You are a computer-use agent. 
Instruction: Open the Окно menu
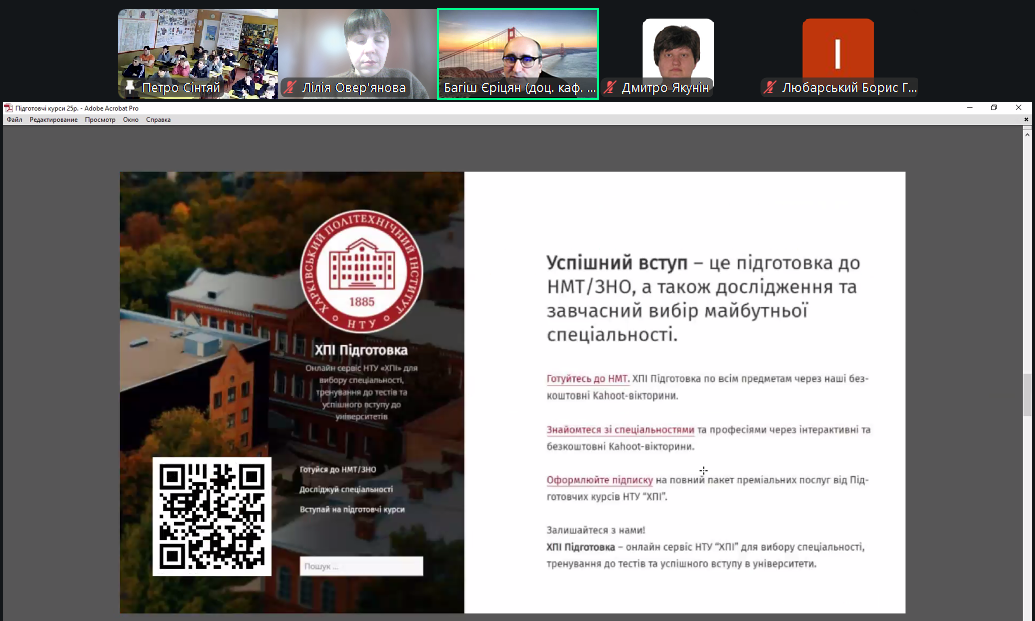click(131, 120)
